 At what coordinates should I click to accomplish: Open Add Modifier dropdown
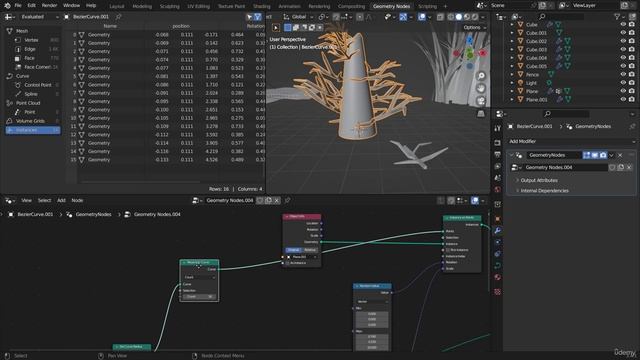pyautogui.click(x=571, y=141)
